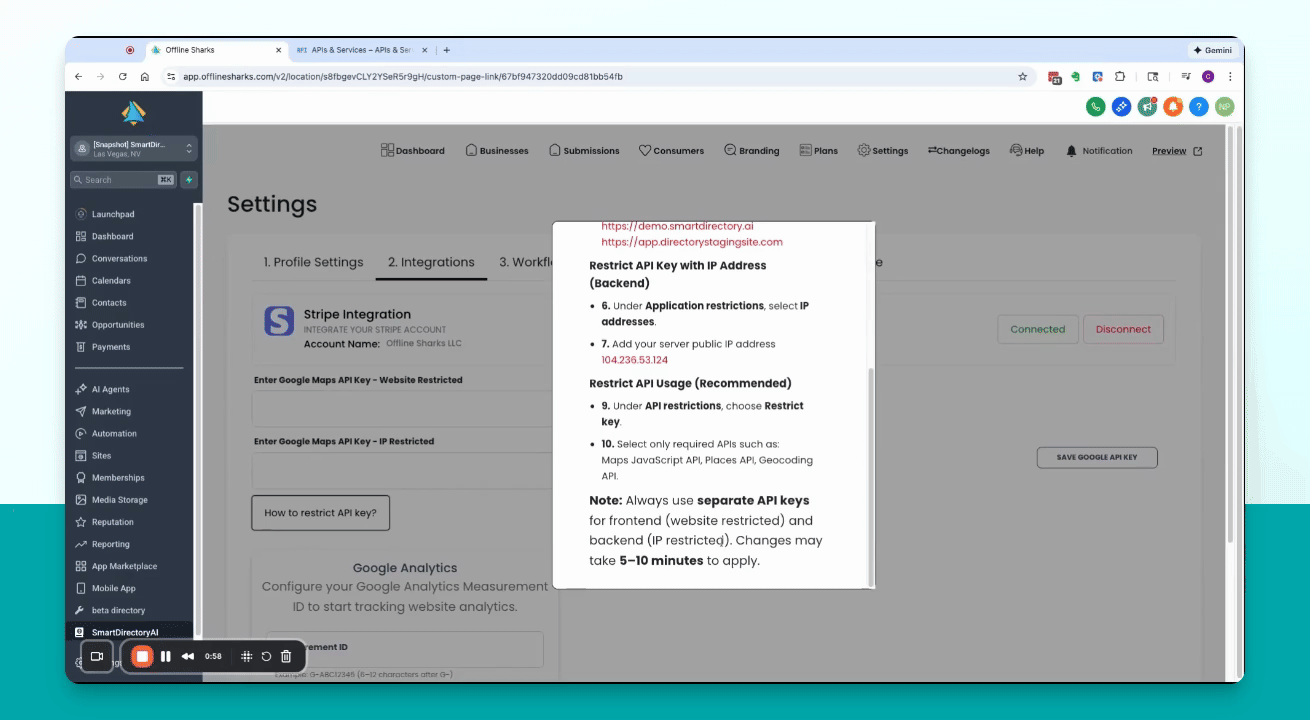
Task: Click the popup's vertical scrollbar
Action: pyautogui.click(x=871, y=475)
